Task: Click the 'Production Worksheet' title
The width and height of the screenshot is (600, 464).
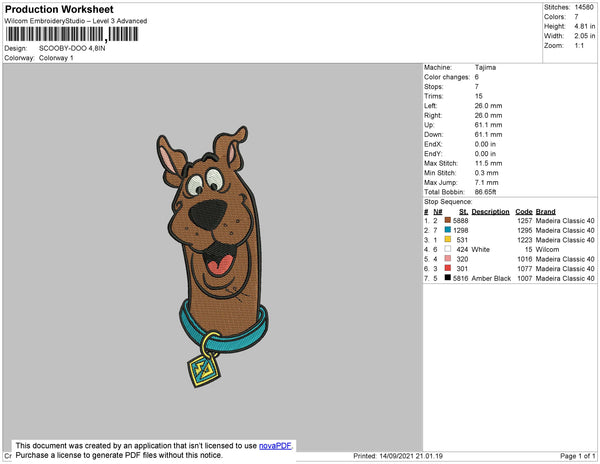Action: tap(59, 10)
